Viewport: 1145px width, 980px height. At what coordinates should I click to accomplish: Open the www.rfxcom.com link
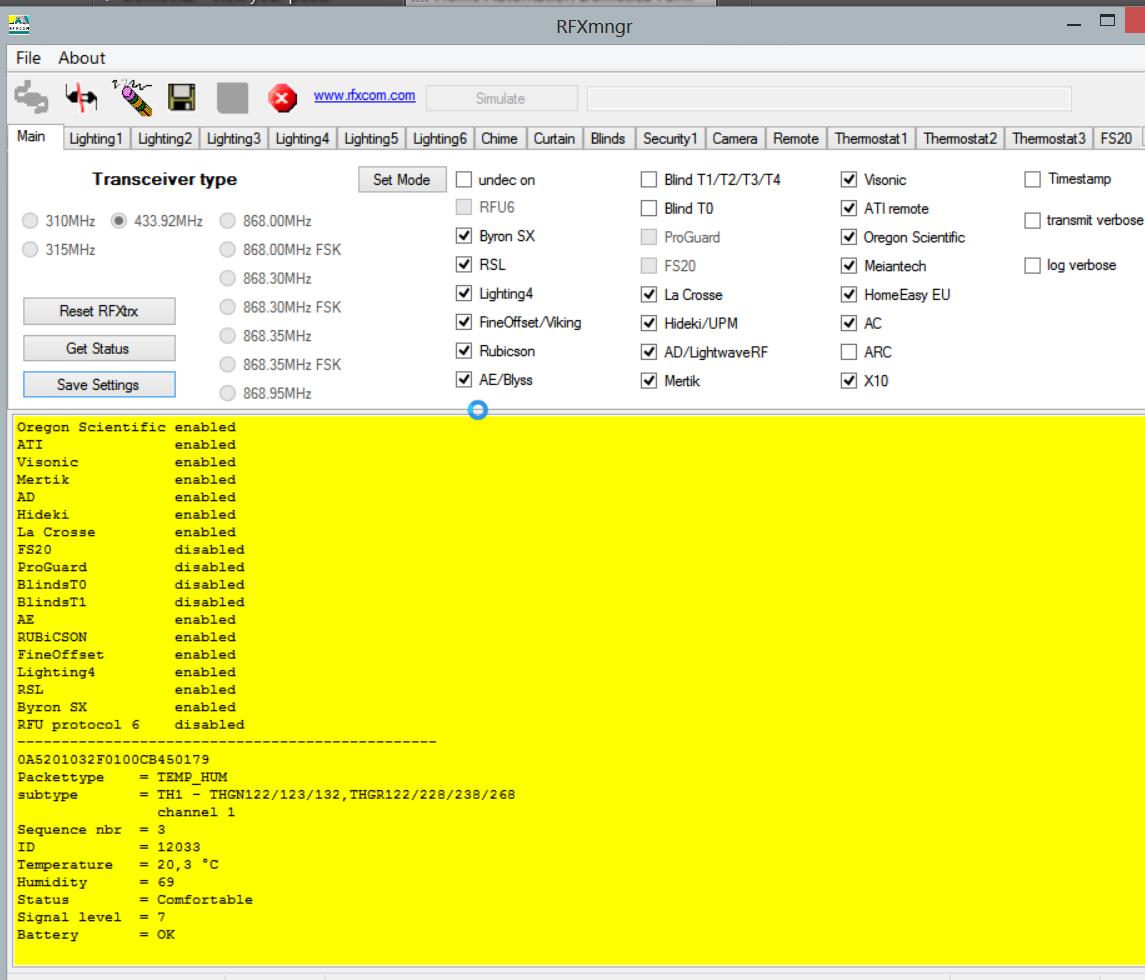click(364, 95)
